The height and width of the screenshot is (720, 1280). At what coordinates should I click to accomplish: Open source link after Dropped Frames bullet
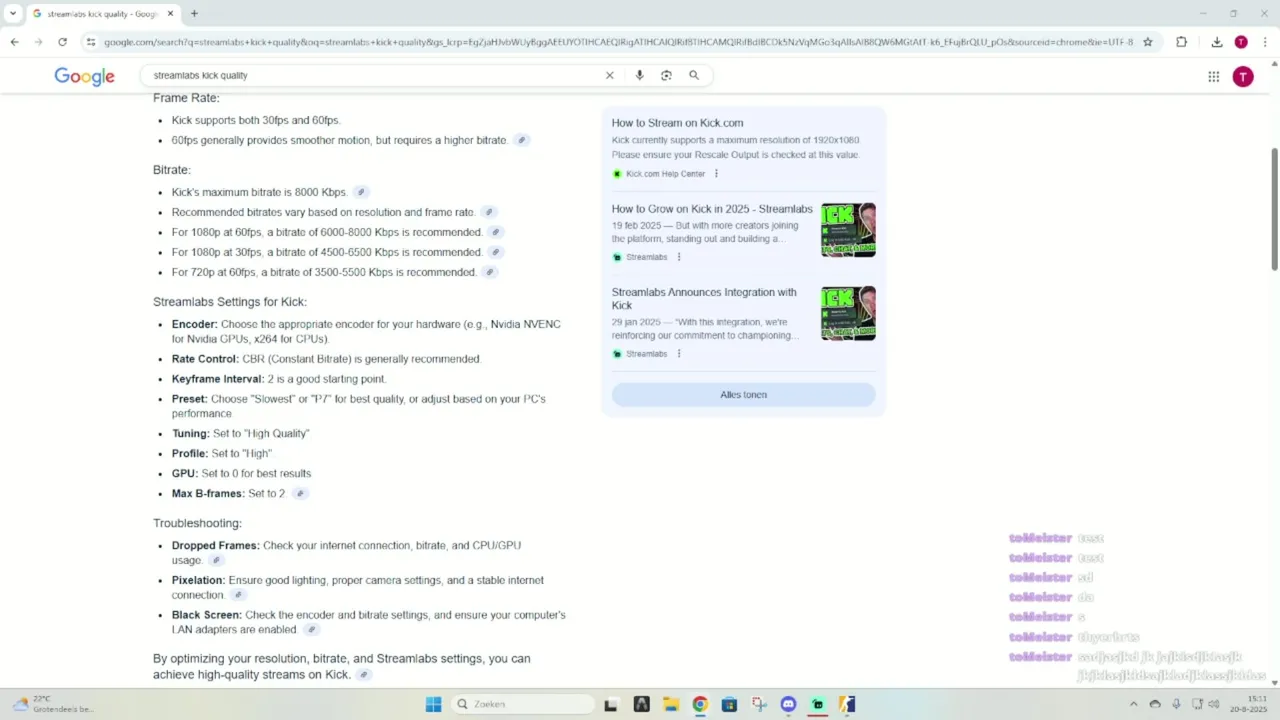click(216, 560)
